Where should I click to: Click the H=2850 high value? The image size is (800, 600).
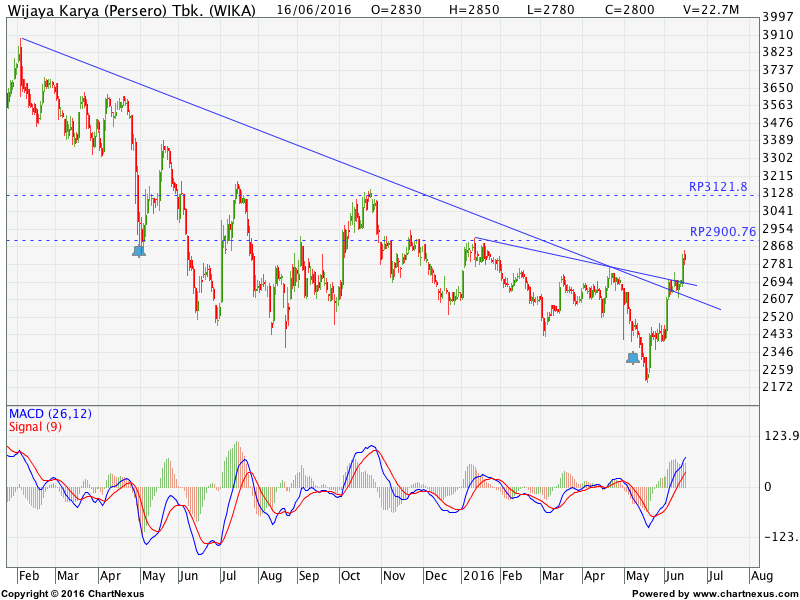[x=474, y=9]
